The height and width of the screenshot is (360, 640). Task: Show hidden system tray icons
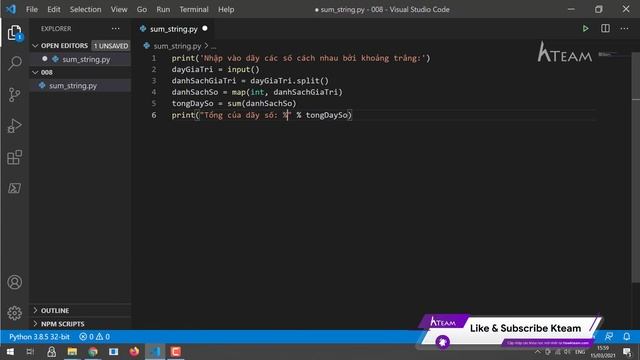538,352
